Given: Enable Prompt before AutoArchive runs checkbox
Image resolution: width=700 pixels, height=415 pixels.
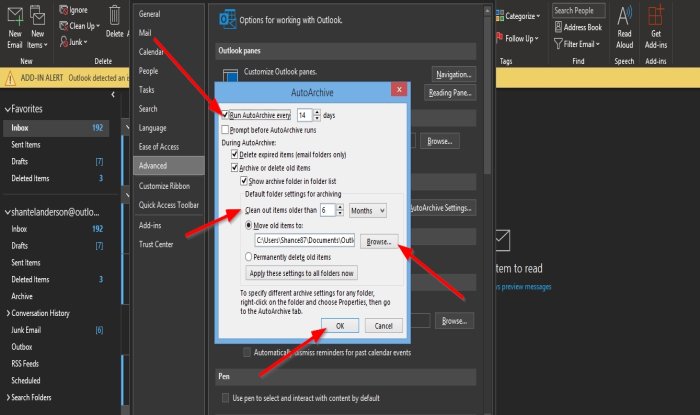Looking at the screenshot, I should click(225, 130).
